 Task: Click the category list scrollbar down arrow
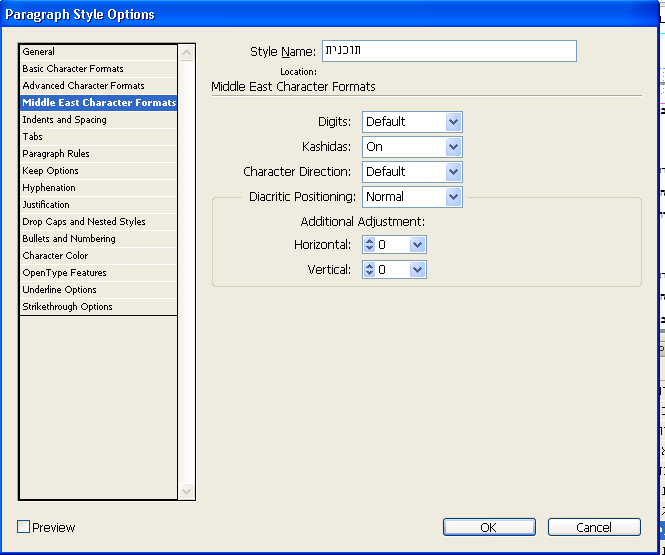coord(186,491)
